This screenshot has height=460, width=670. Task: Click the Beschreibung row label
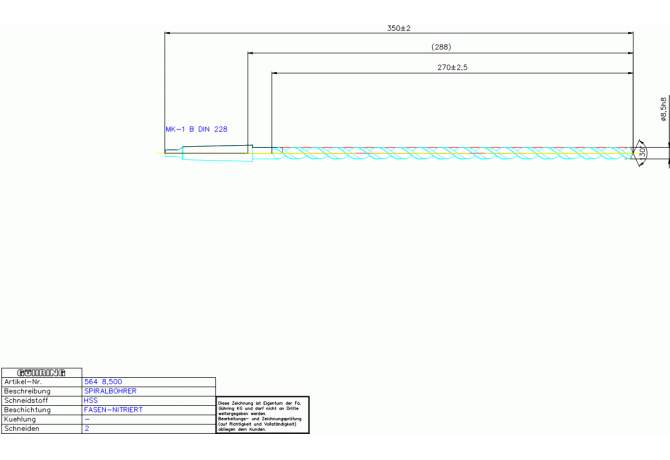click(x=28, y=391)
